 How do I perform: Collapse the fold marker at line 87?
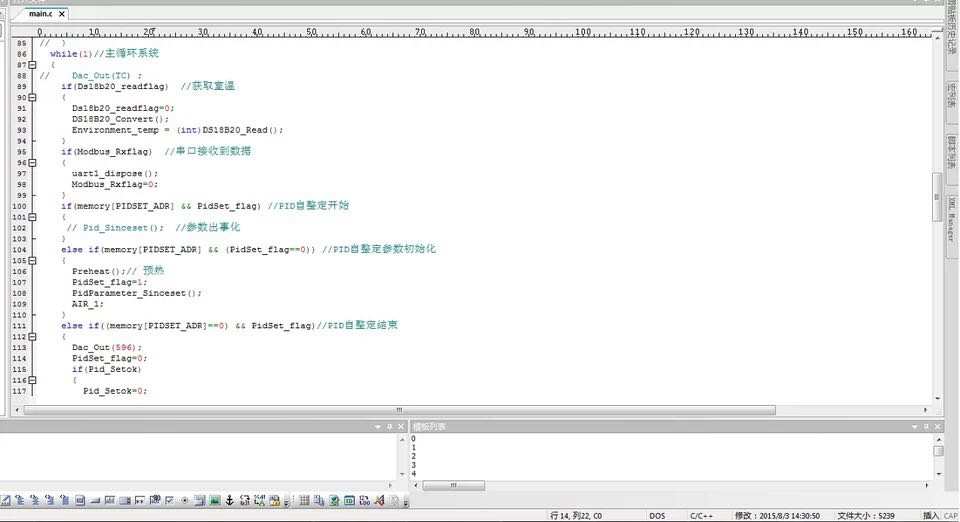coord(32,65)
